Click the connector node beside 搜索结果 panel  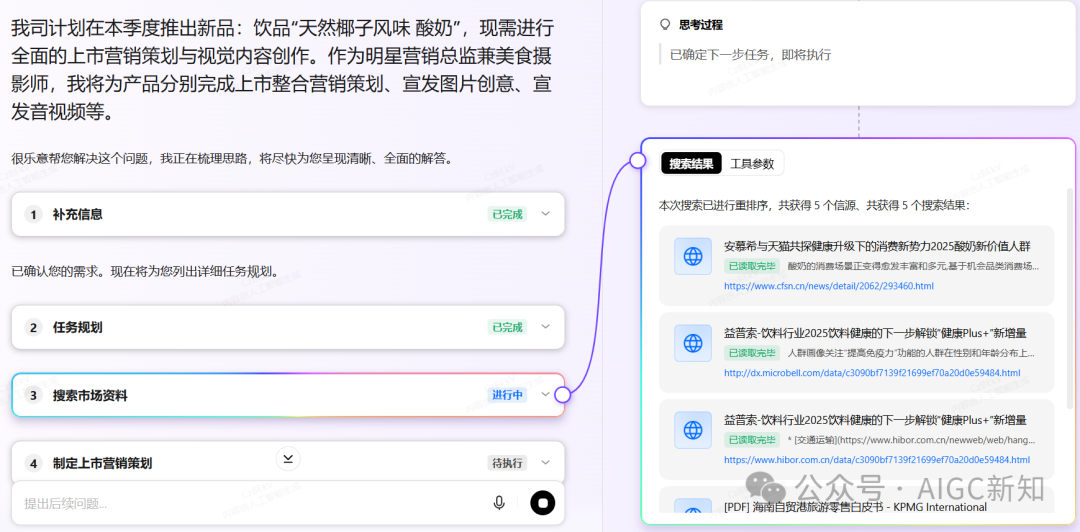pyautogui.click(x=638, y=161)
